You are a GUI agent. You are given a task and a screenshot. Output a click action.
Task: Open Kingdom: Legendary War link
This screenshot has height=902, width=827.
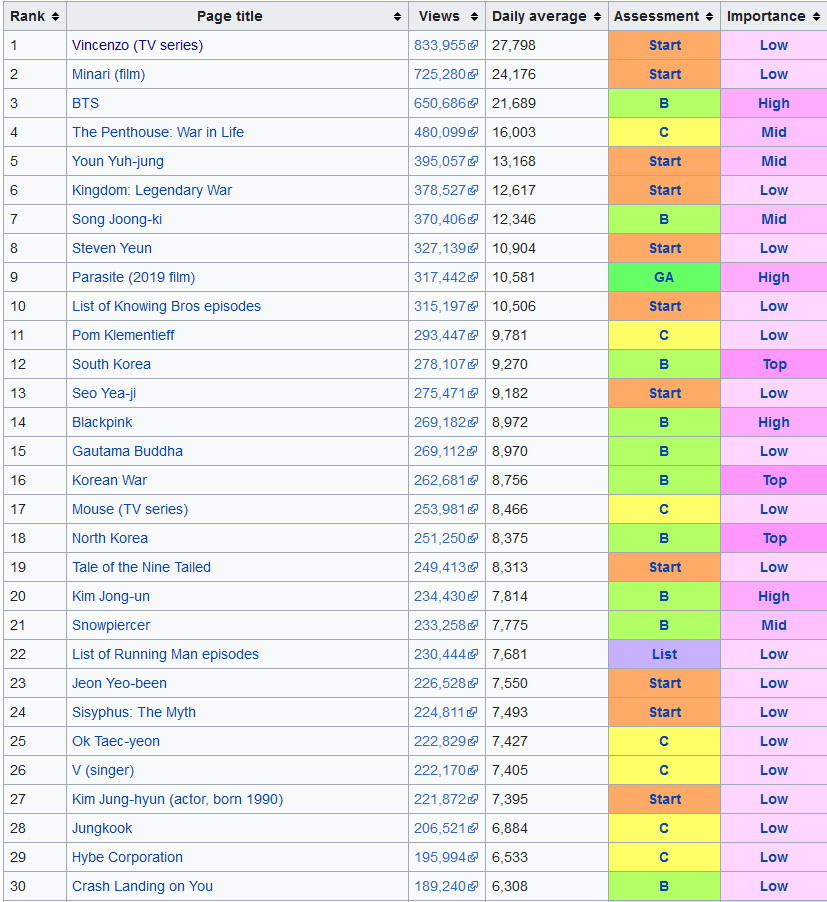tap(152, 190)
